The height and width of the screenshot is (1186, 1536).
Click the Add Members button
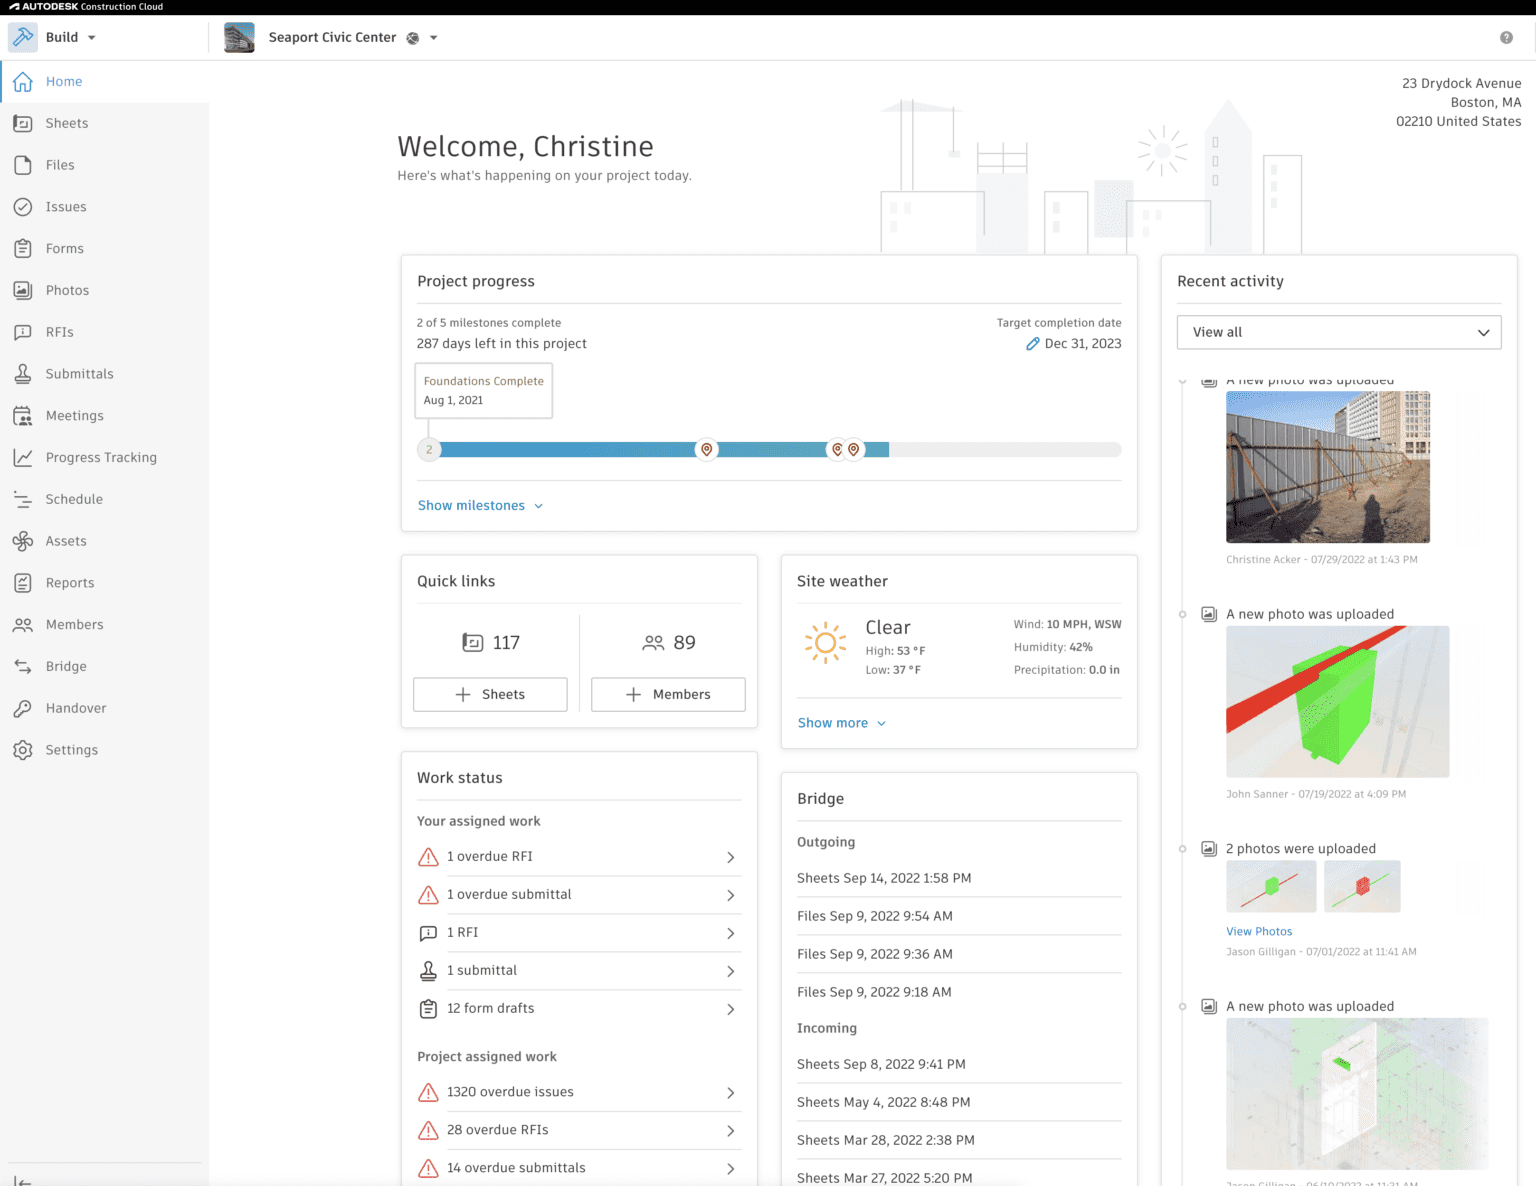tap(667, 694)
